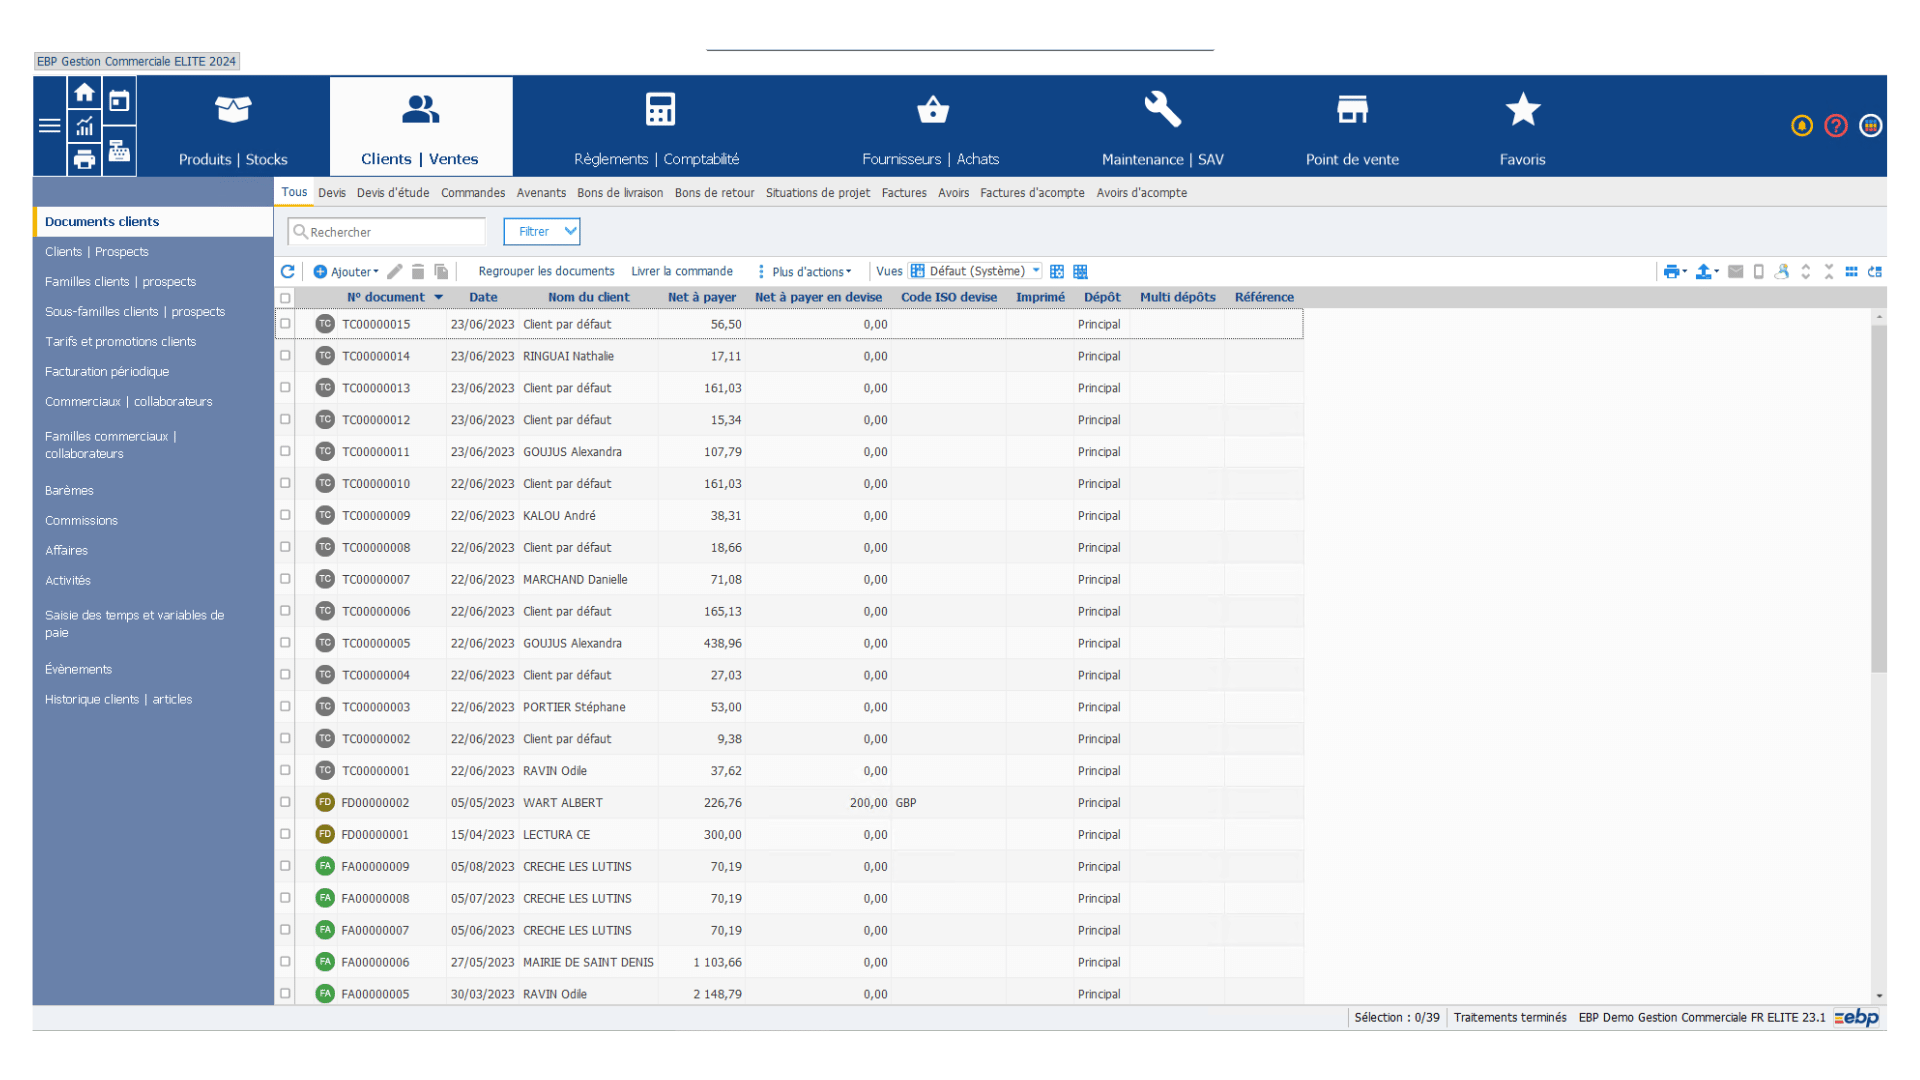The height and width of the screenshot is (1080, 1920).
Task: Select all rows with the header checkbox
Action: click(x=285, y=297)
